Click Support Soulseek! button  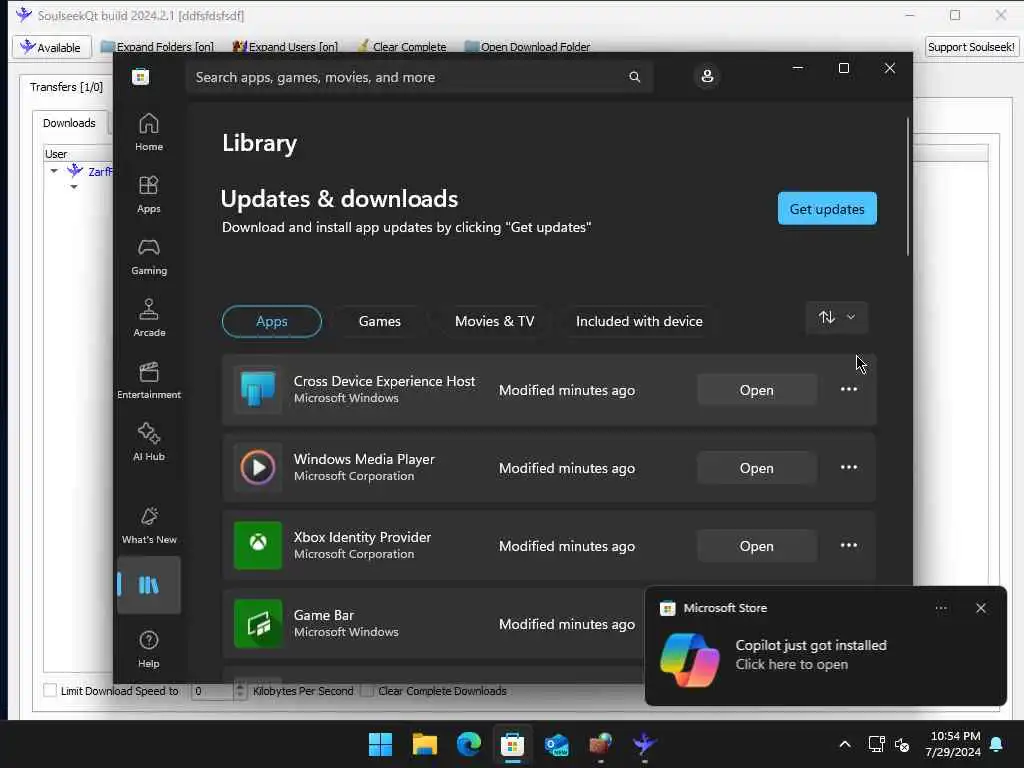tap(971, 47)
